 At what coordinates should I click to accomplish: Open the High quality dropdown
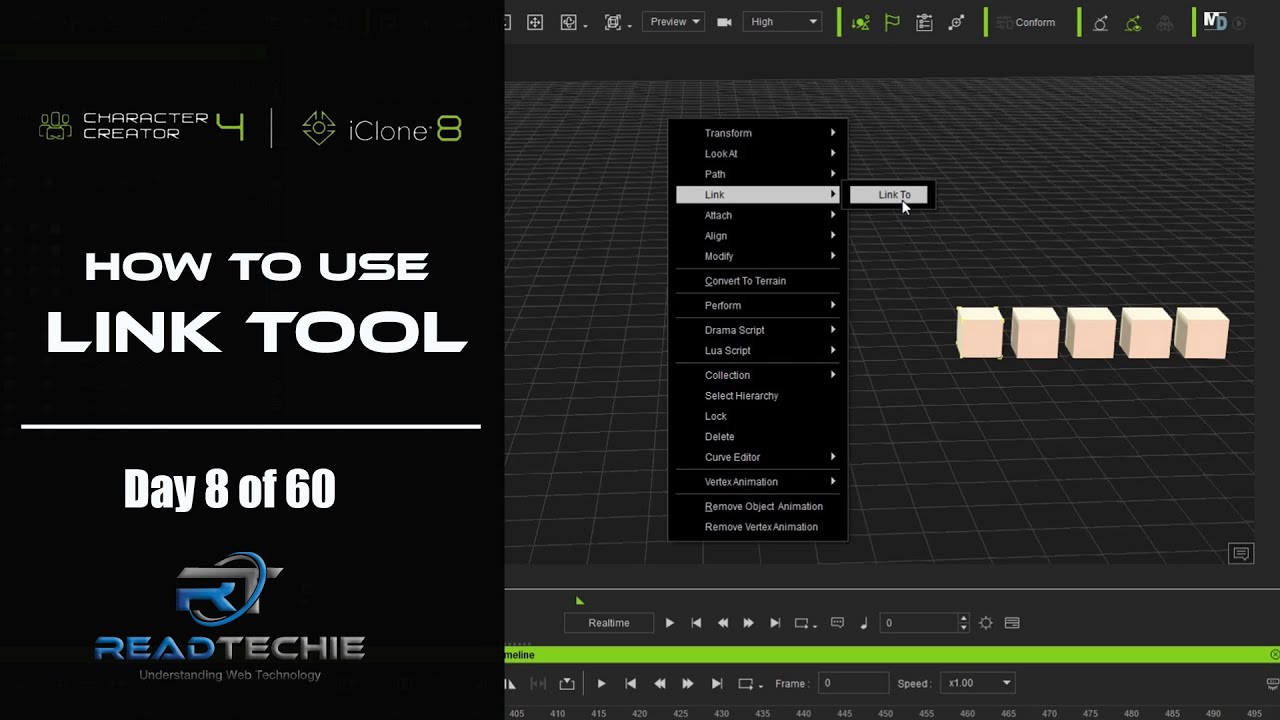(782, 22)
